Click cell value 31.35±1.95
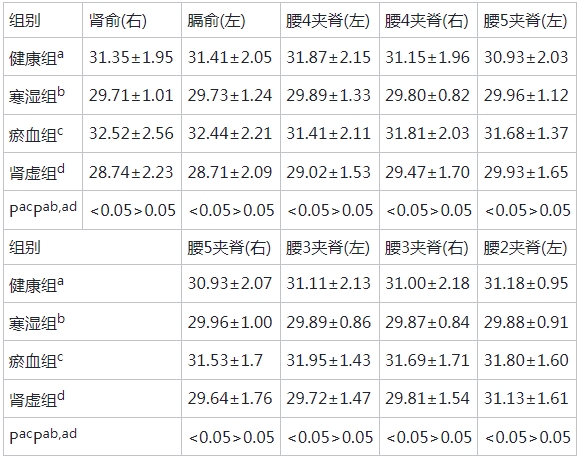The image size is (580, 458). (131, 57)
